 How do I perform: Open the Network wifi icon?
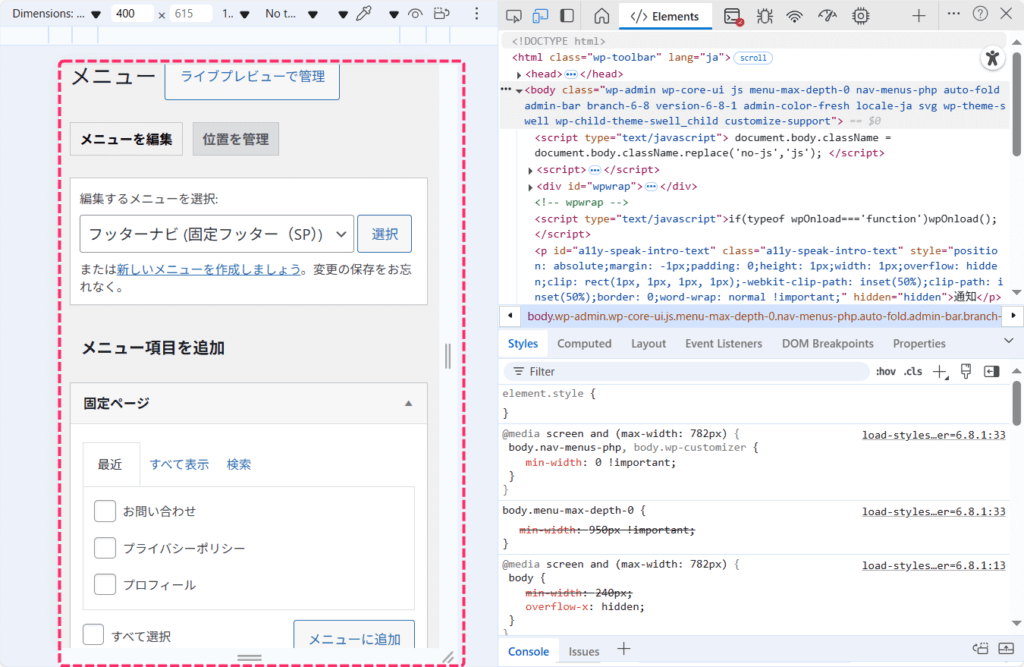794,16
